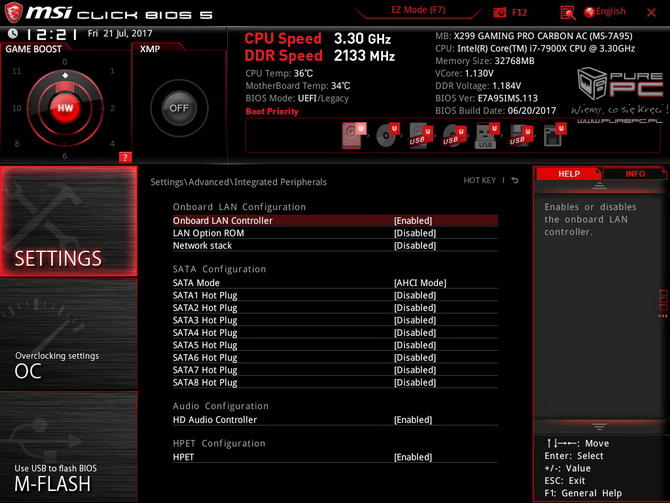670x503 pixels.
Task: Click the Boot Priority label
Action: point(272,111)
